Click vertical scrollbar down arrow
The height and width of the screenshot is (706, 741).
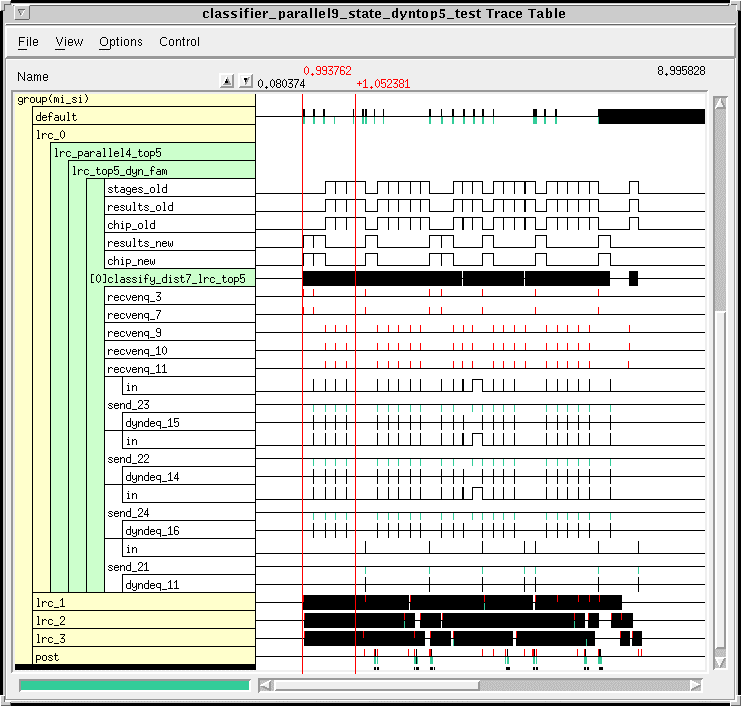pos(718,662)
